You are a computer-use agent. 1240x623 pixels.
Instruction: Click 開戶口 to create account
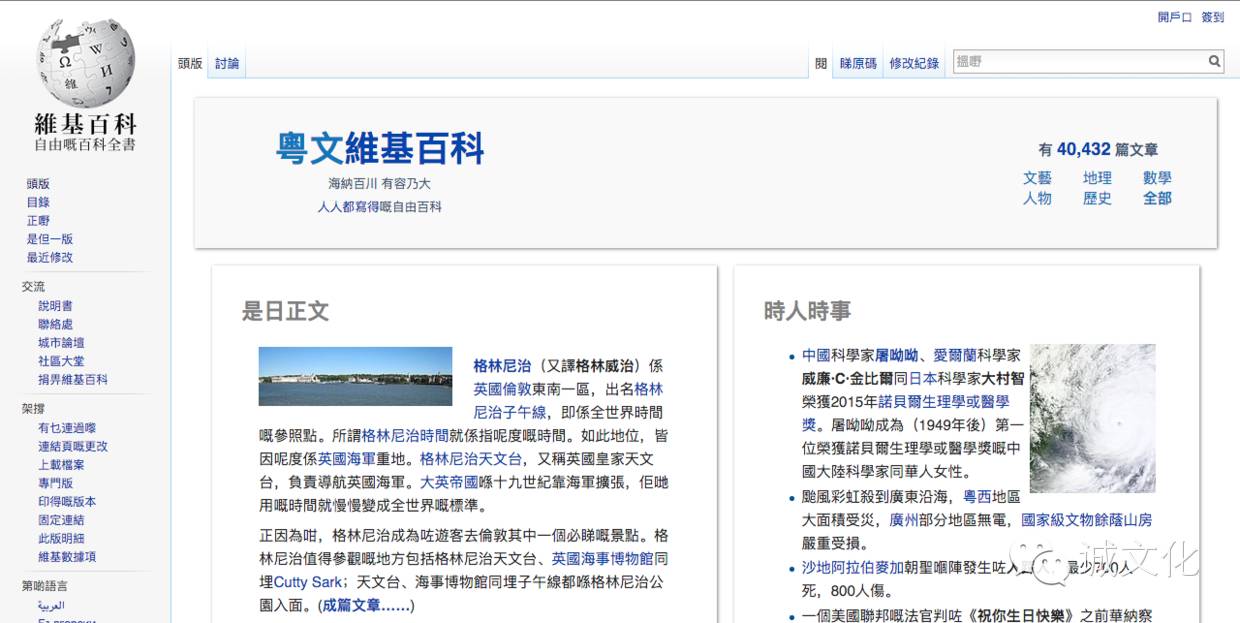coord(1175,17)
